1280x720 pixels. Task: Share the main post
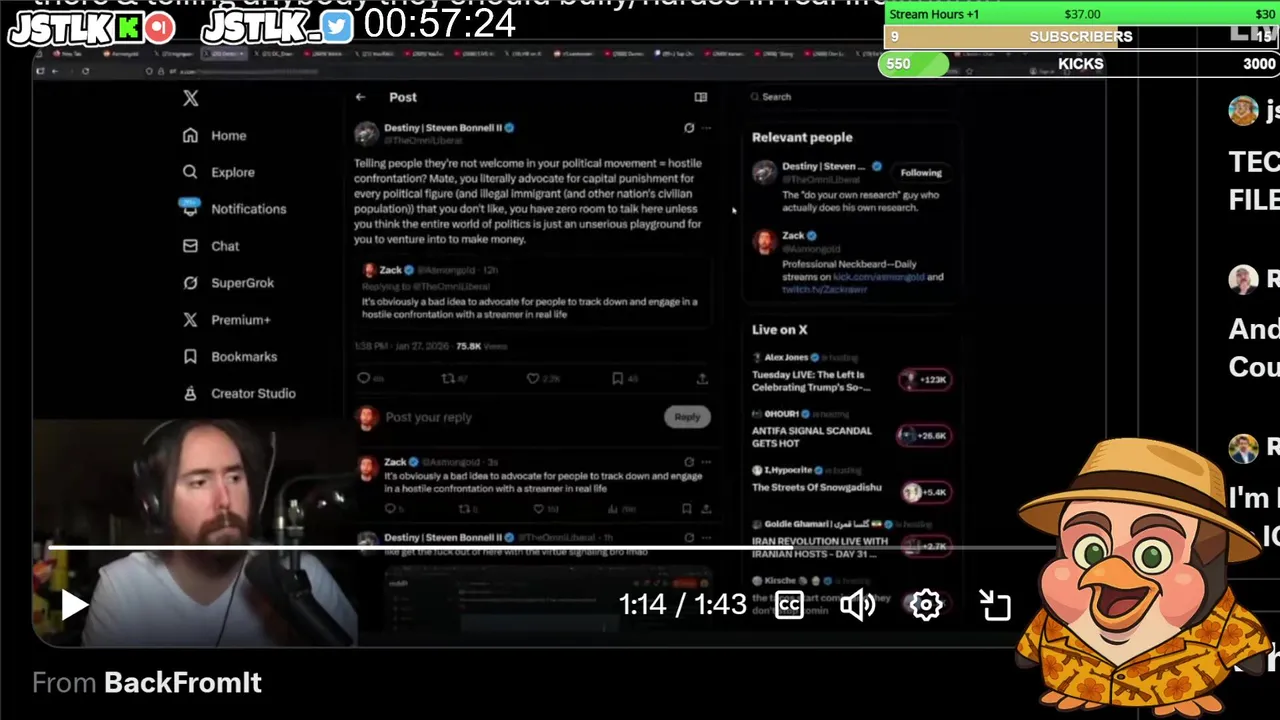point(702,379)
